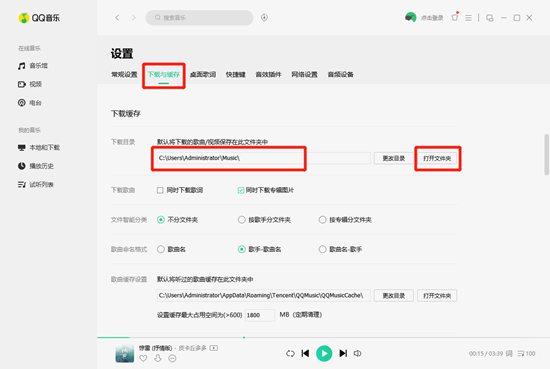This screenshot has width=550, height=369.
Task: Open the skin/theme shirt icon
Action: coord(455,17)
